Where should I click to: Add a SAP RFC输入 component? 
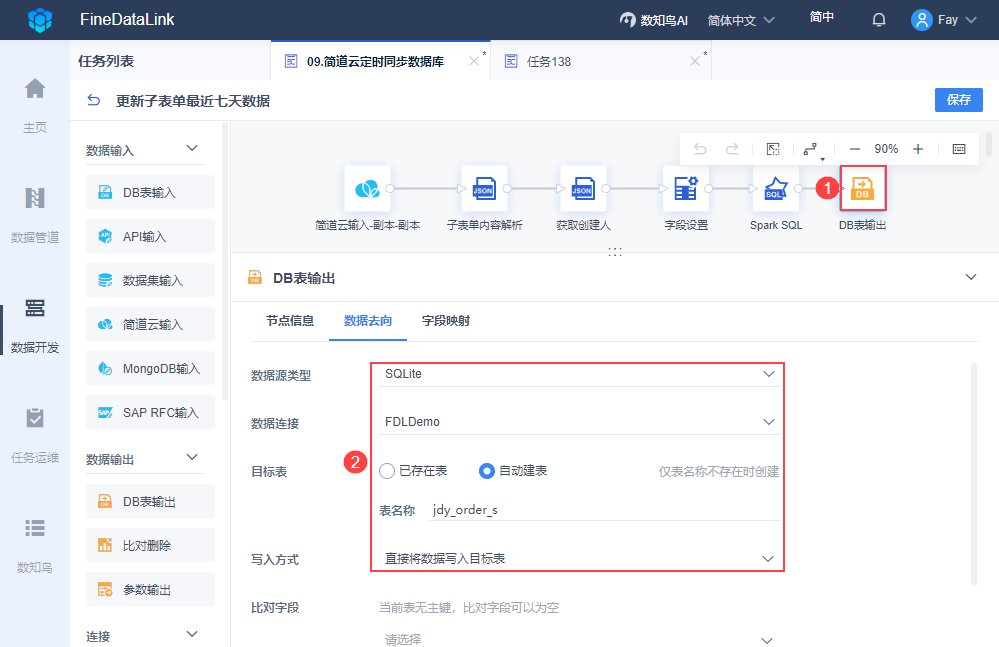point(150,412)
